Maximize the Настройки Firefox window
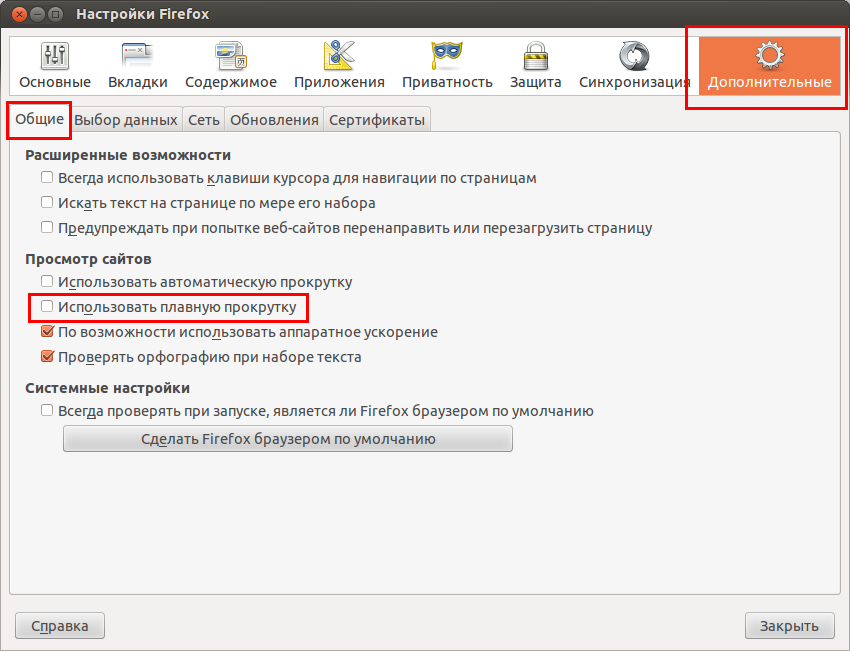Image resolution: width=850 pixels, height=651 pixels. coord(56,14)
